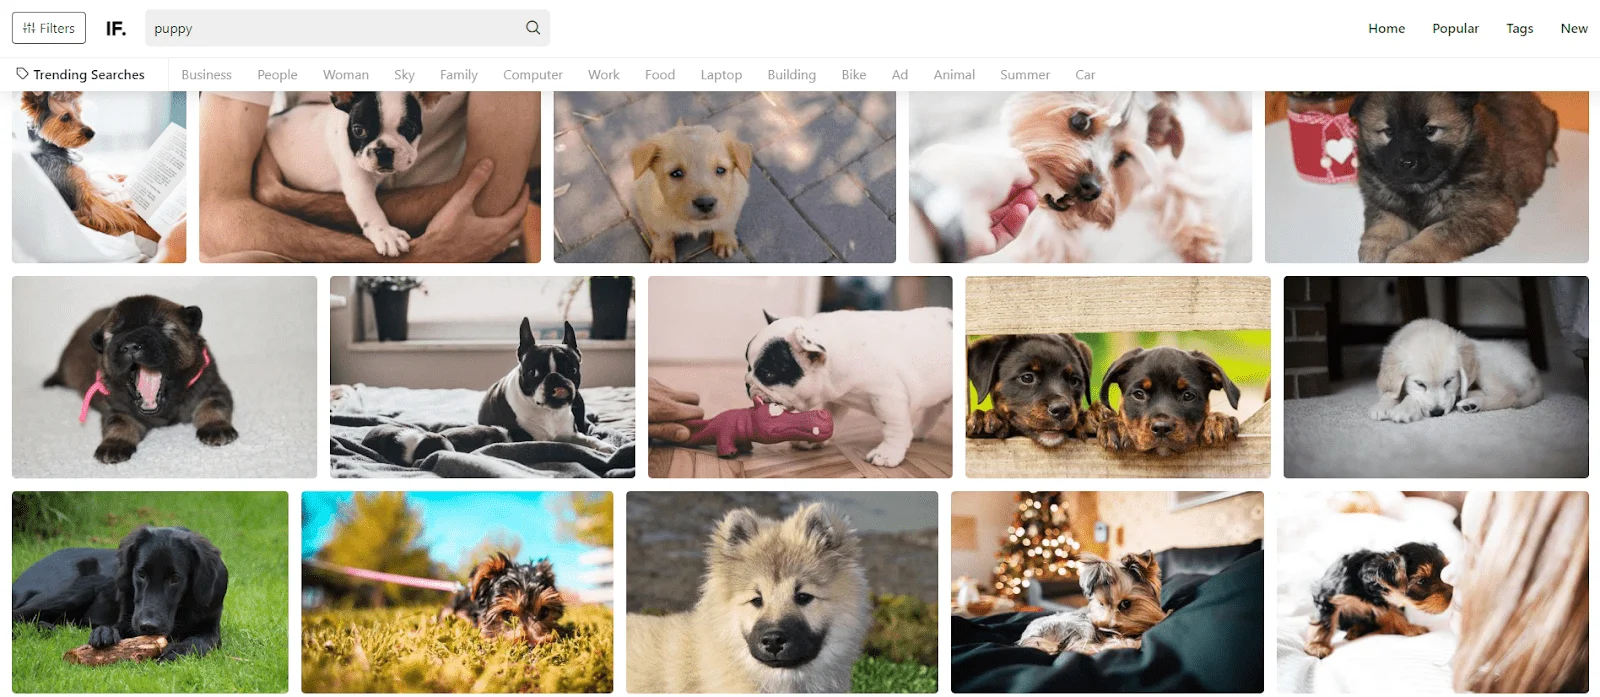Go to the Home page

1386,28
